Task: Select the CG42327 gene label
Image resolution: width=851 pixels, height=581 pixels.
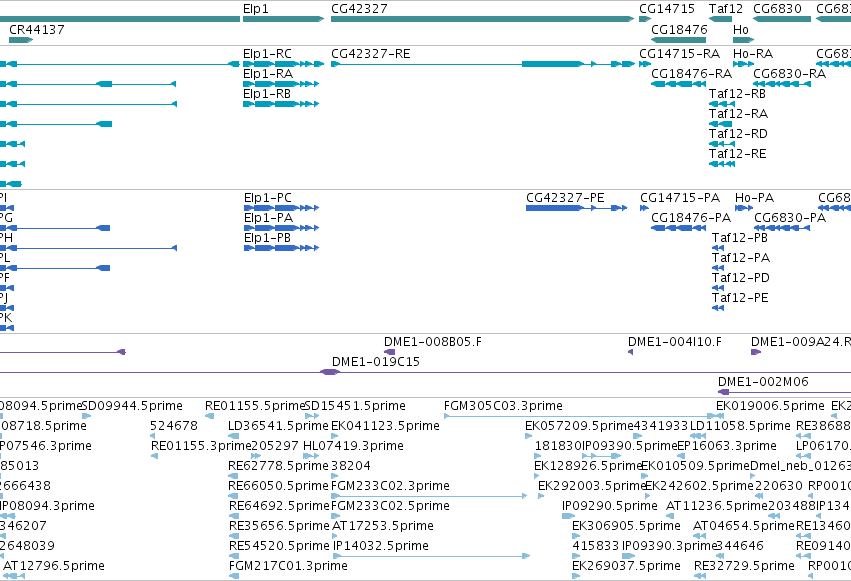Action: pyautogui.click(x=359, y=9)
